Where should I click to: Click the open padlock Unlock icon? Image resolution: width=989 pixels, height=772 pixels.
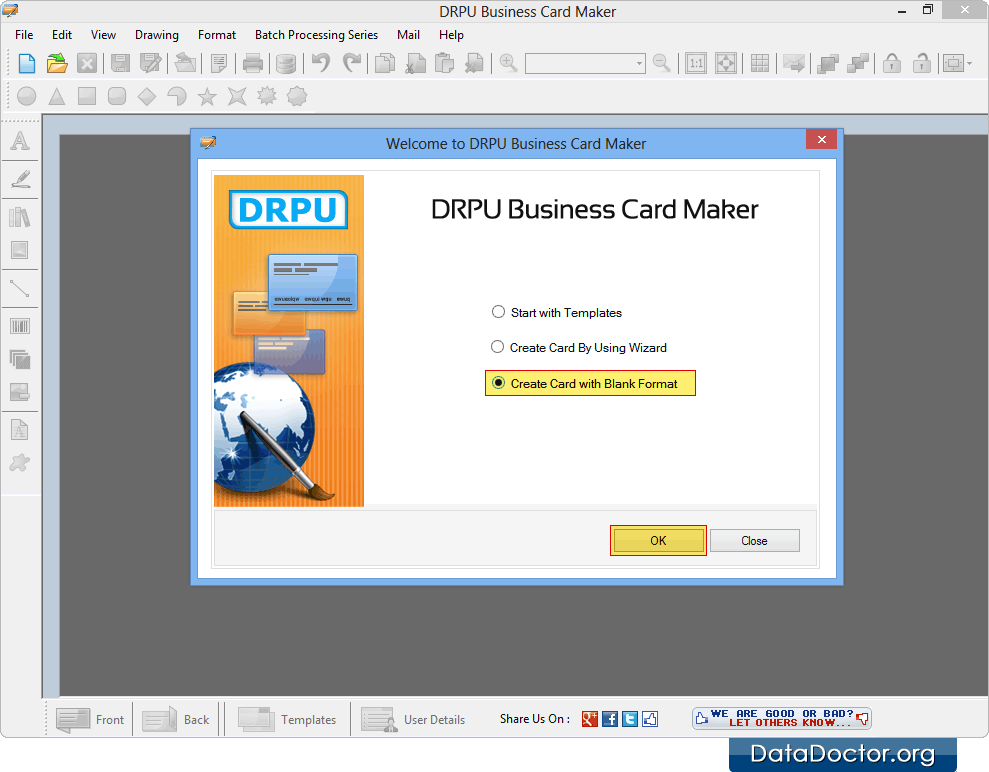[922, 63]
